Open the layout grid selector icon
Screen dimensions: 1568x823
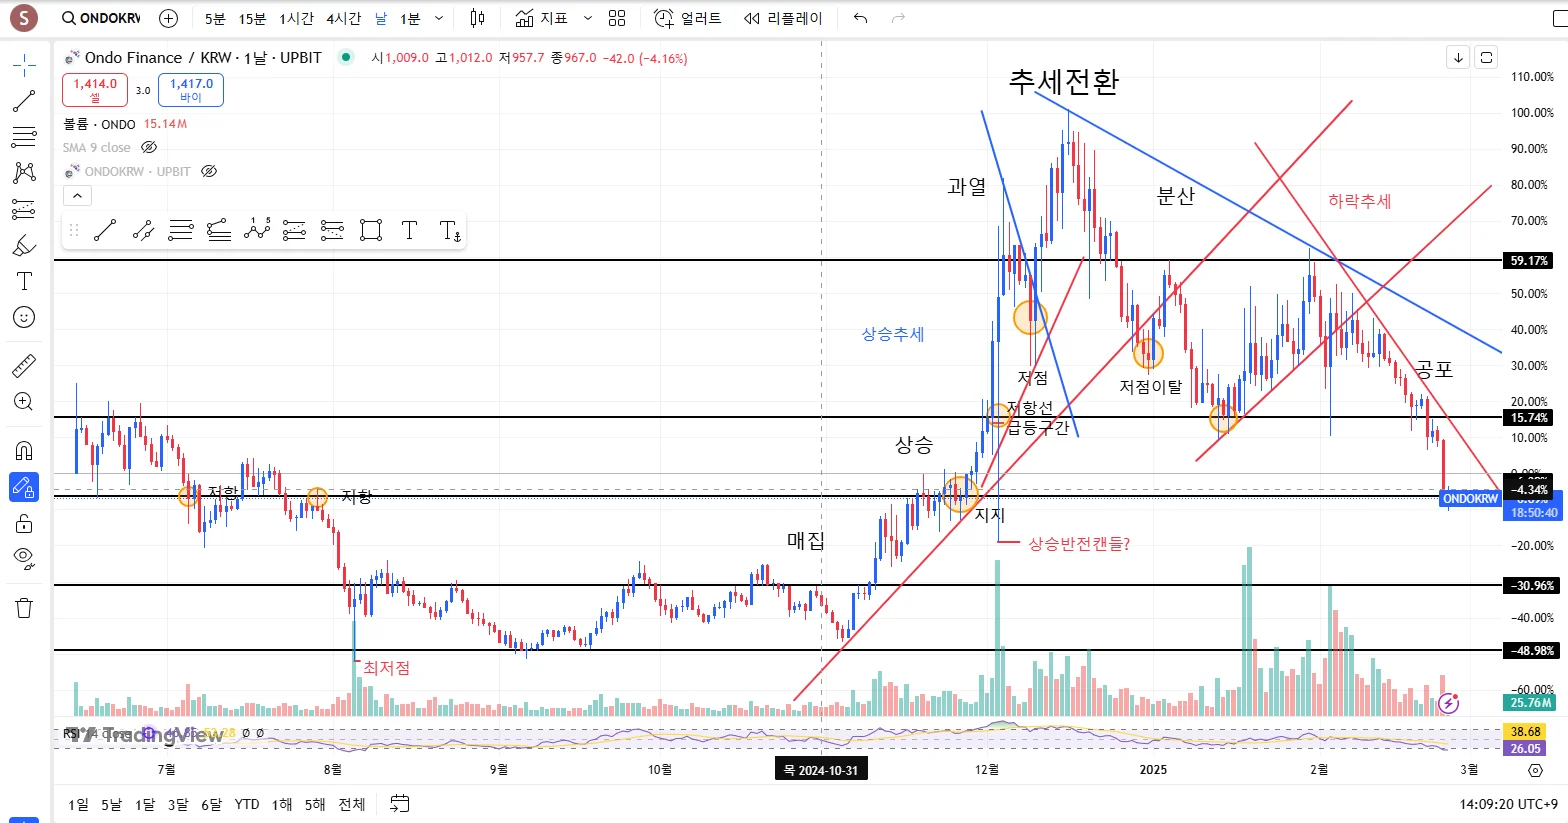pos(617,18)
